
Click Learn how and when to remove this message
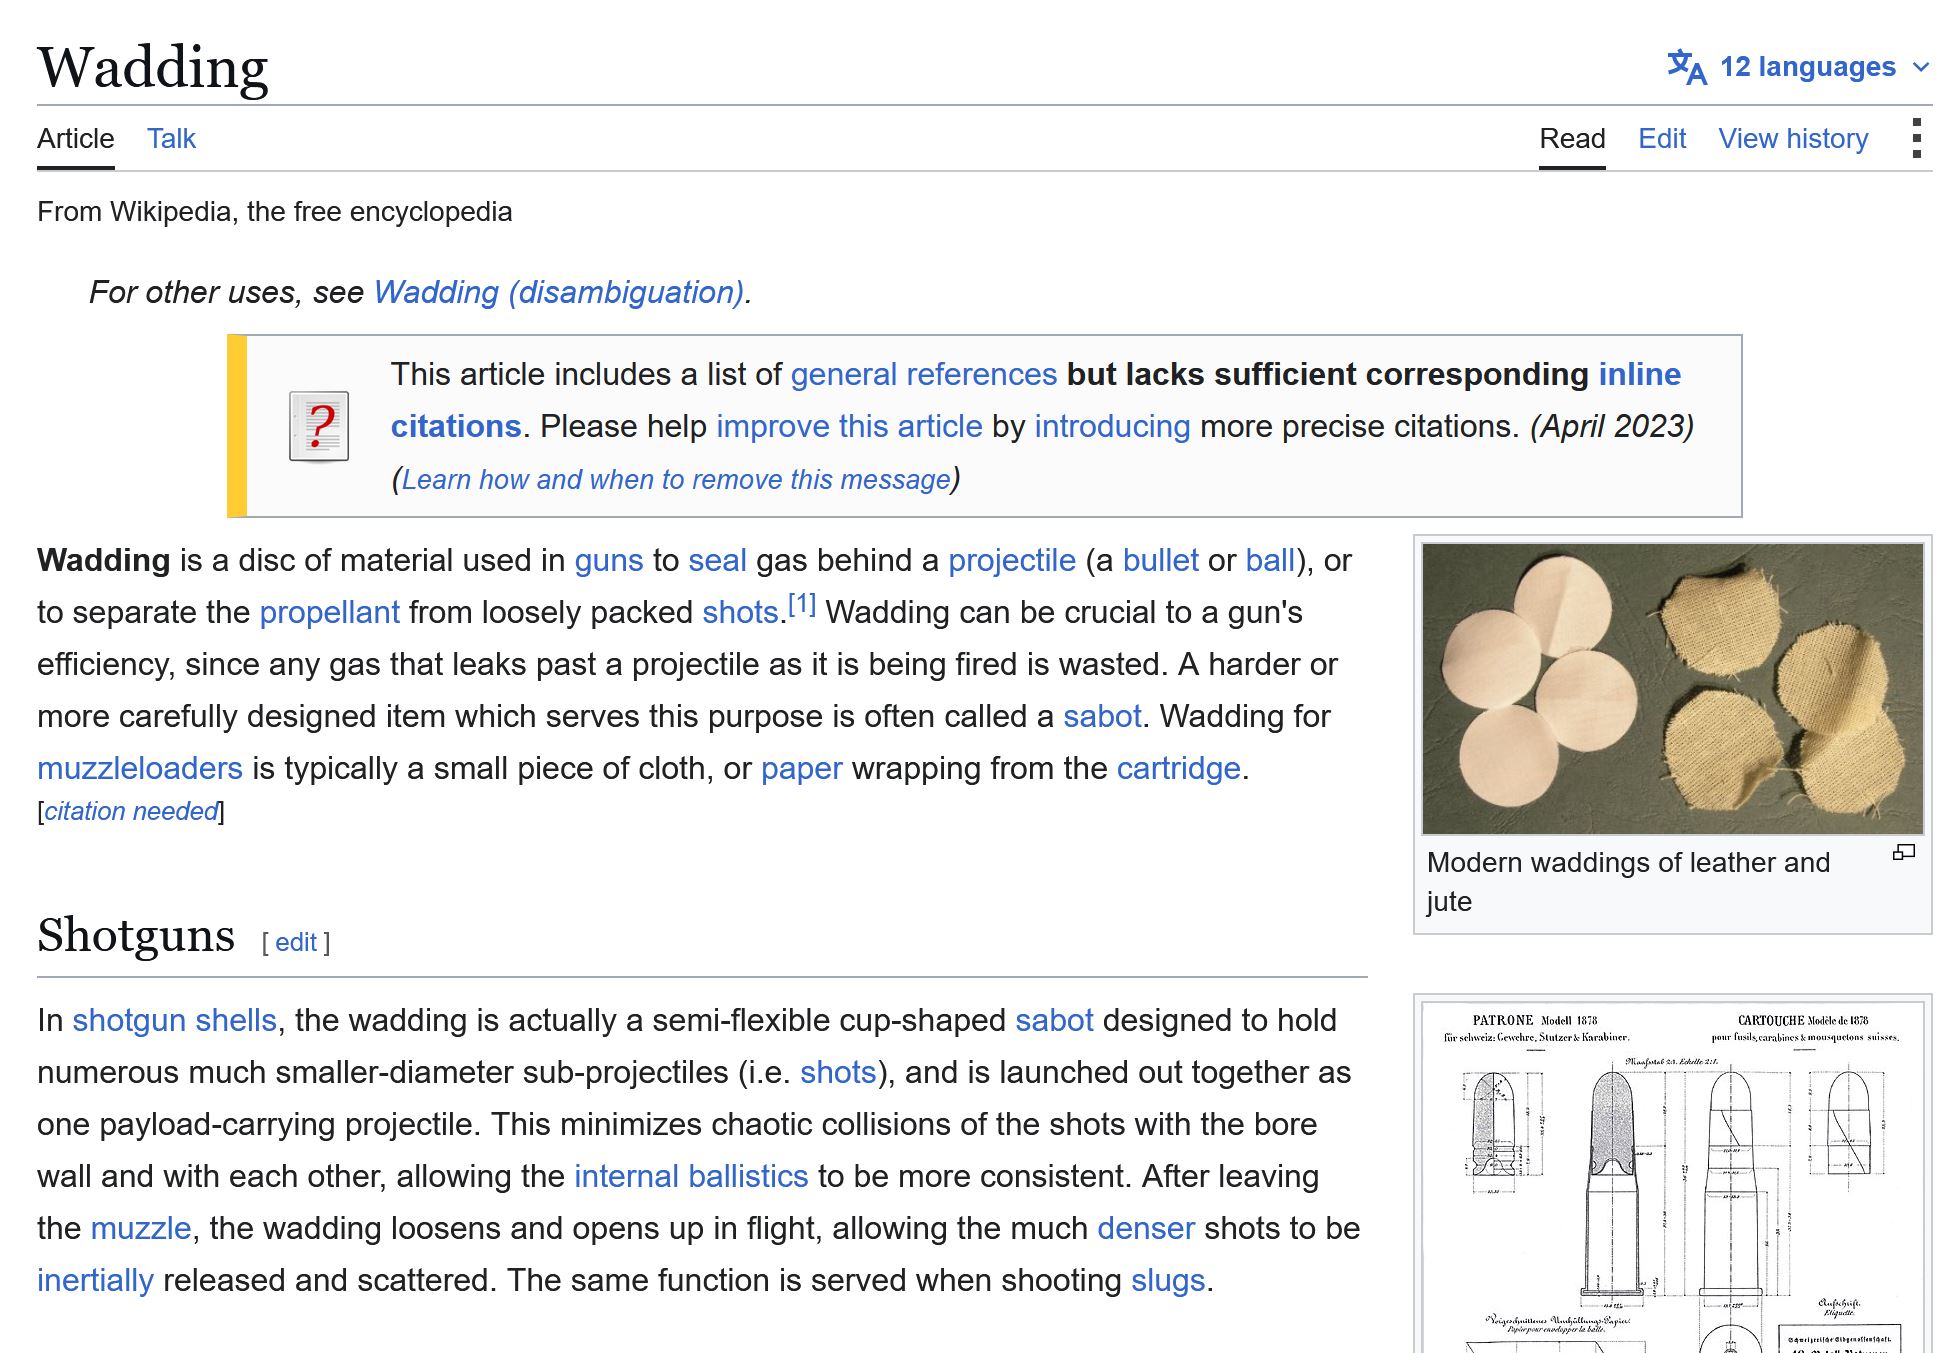click(x=676, y=479)
